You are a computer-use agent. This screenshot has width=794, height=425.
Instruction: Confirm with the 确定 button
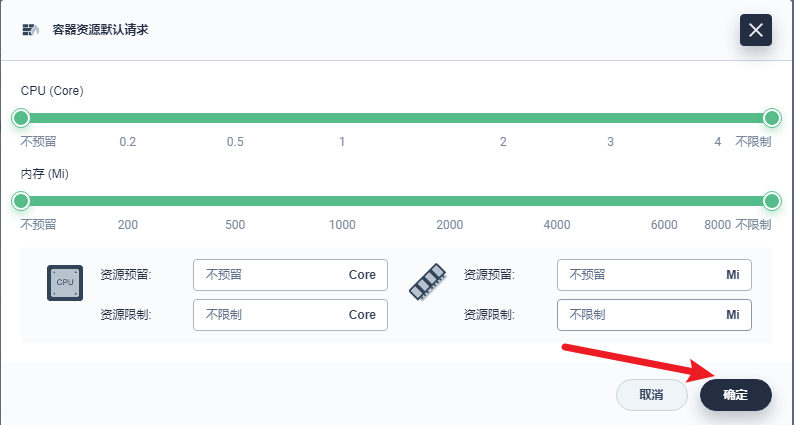coord(735,395)
